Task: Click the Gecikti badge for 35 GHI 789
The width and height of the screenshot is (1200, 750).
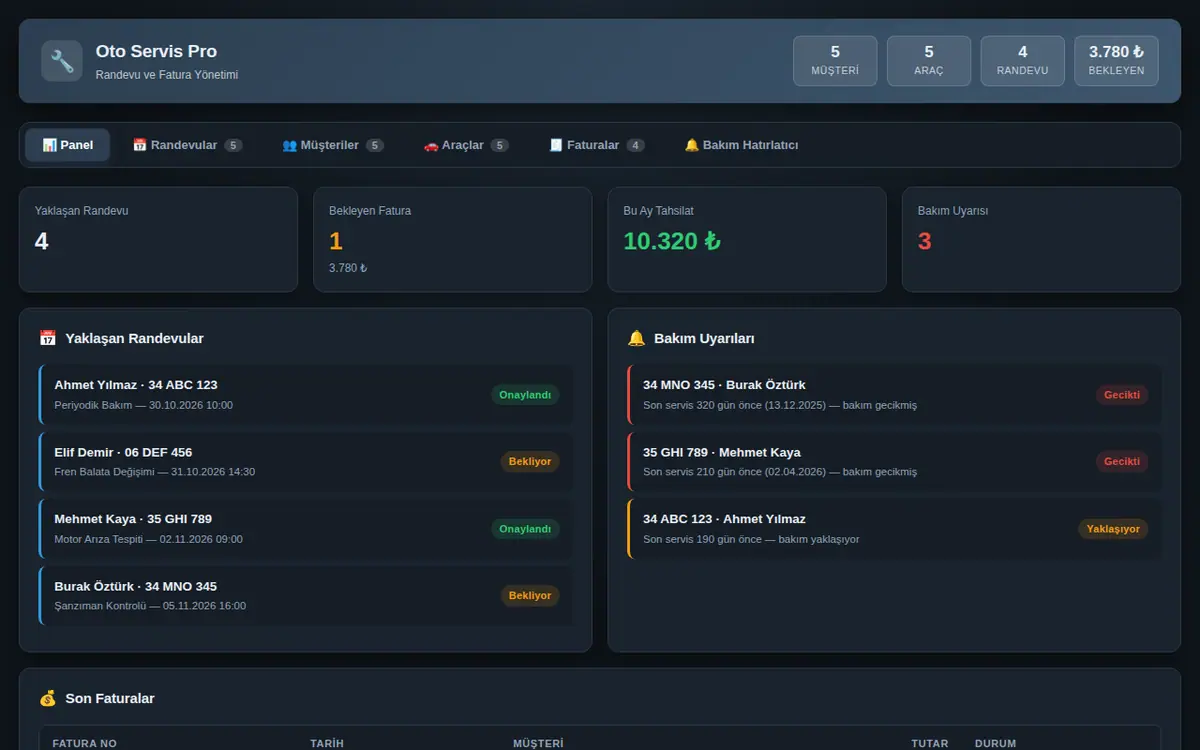Action: pyautogui.click(x=1122, y=461)
